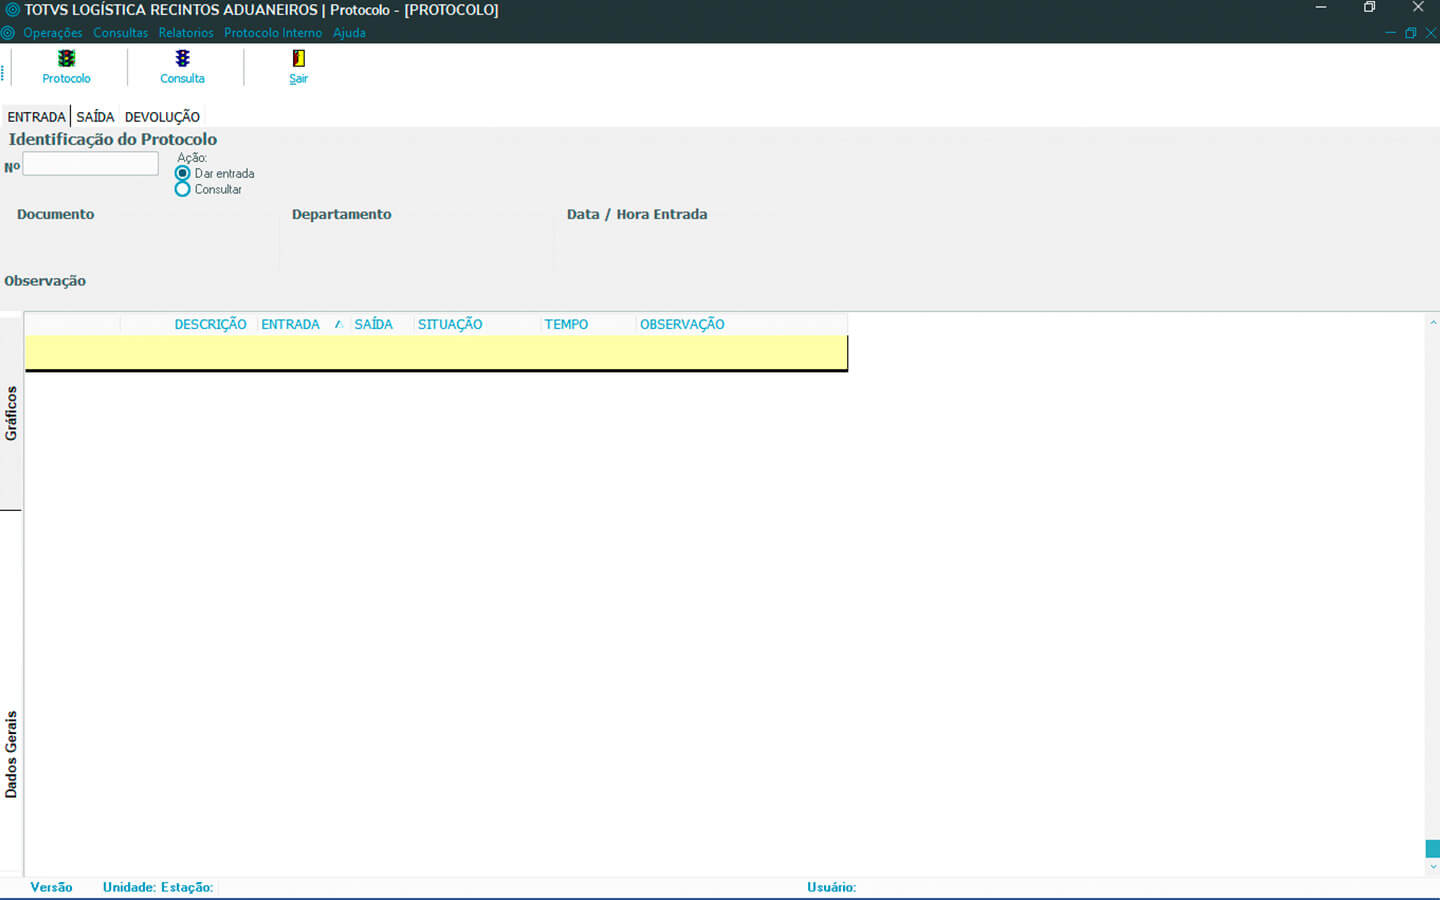Show the Gráficos side panel tab
The width and height of the screenshot is (1440, 900).
pos(11,413)
